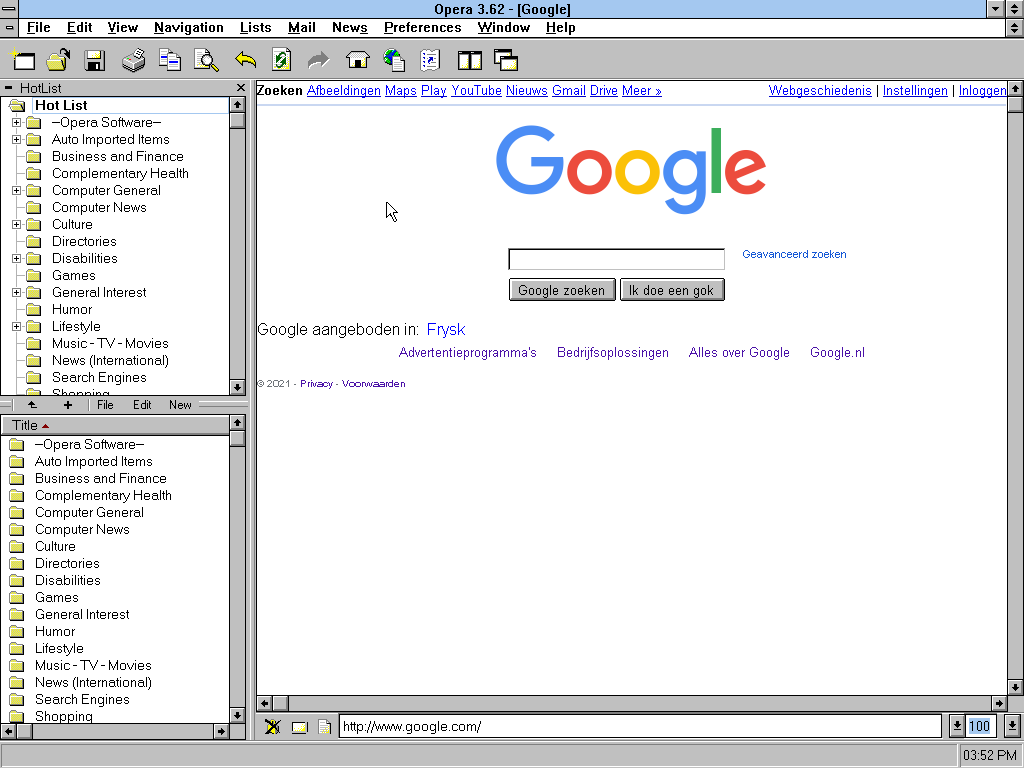Click the yellow window icon beside address bar
The height and width of the screenshot is (768, 1024).
coord(299,727)
